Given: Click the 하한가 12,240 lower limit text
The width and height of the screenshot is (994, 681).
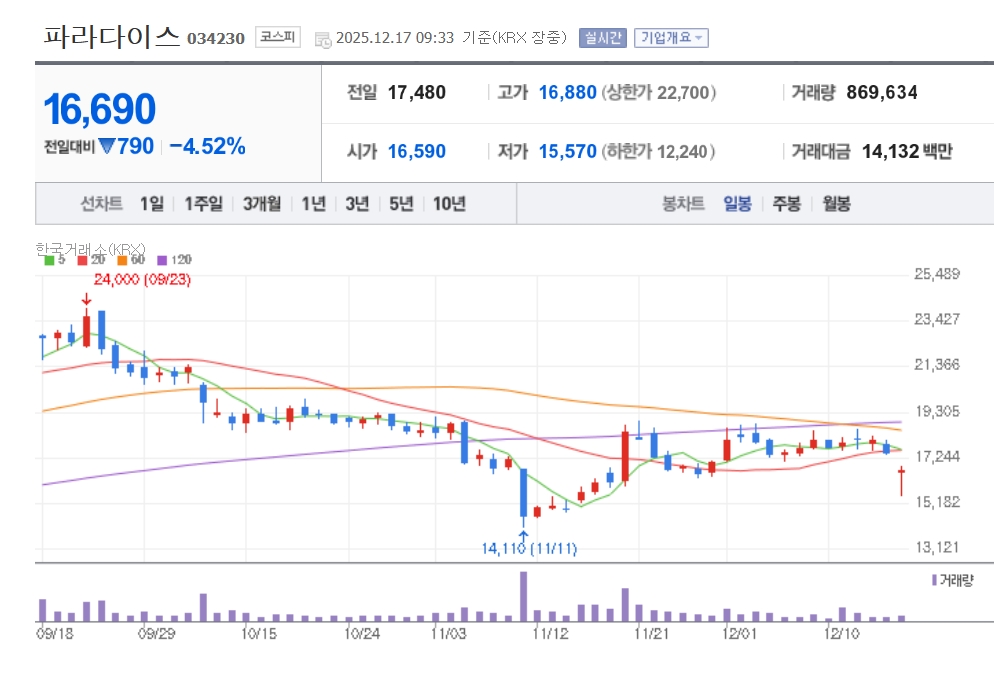Looking at the screenshot, I should (x=659, y=152).
